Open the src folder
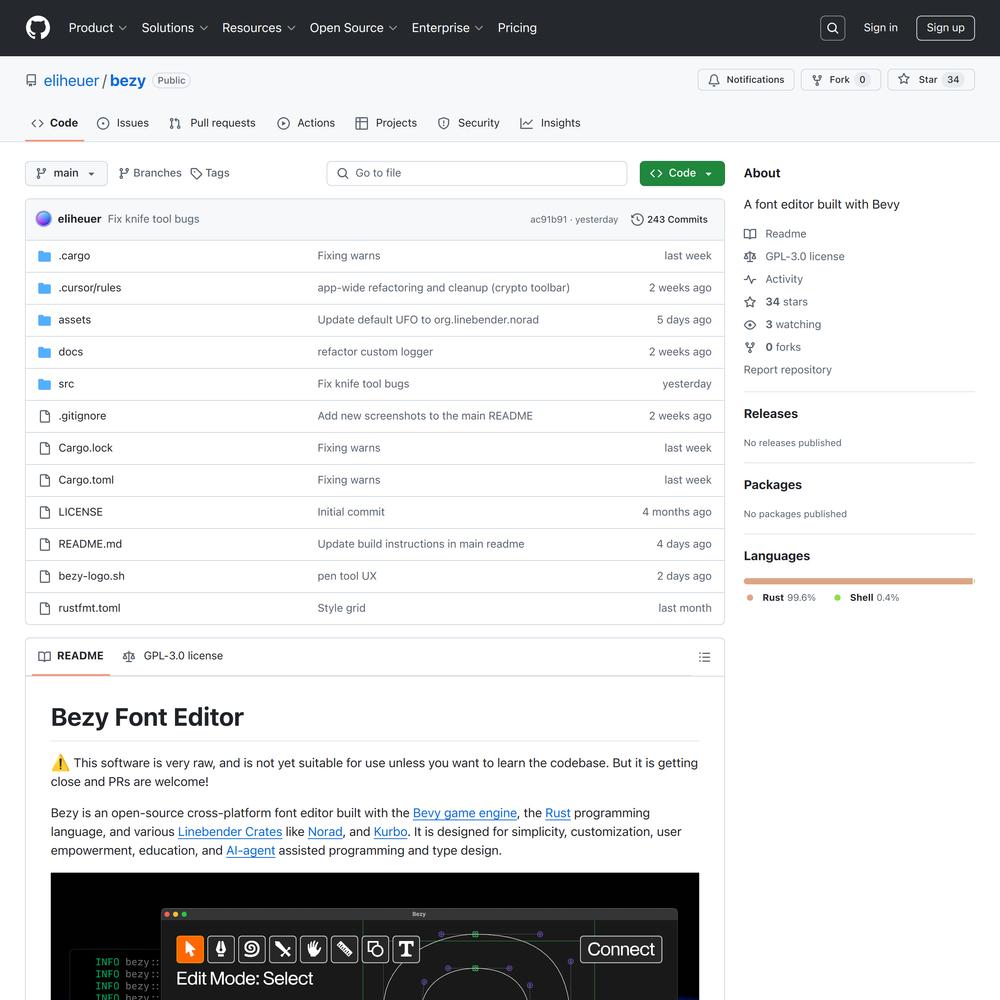Viewport: 1000px width, 1000px height. pos(66,384)
